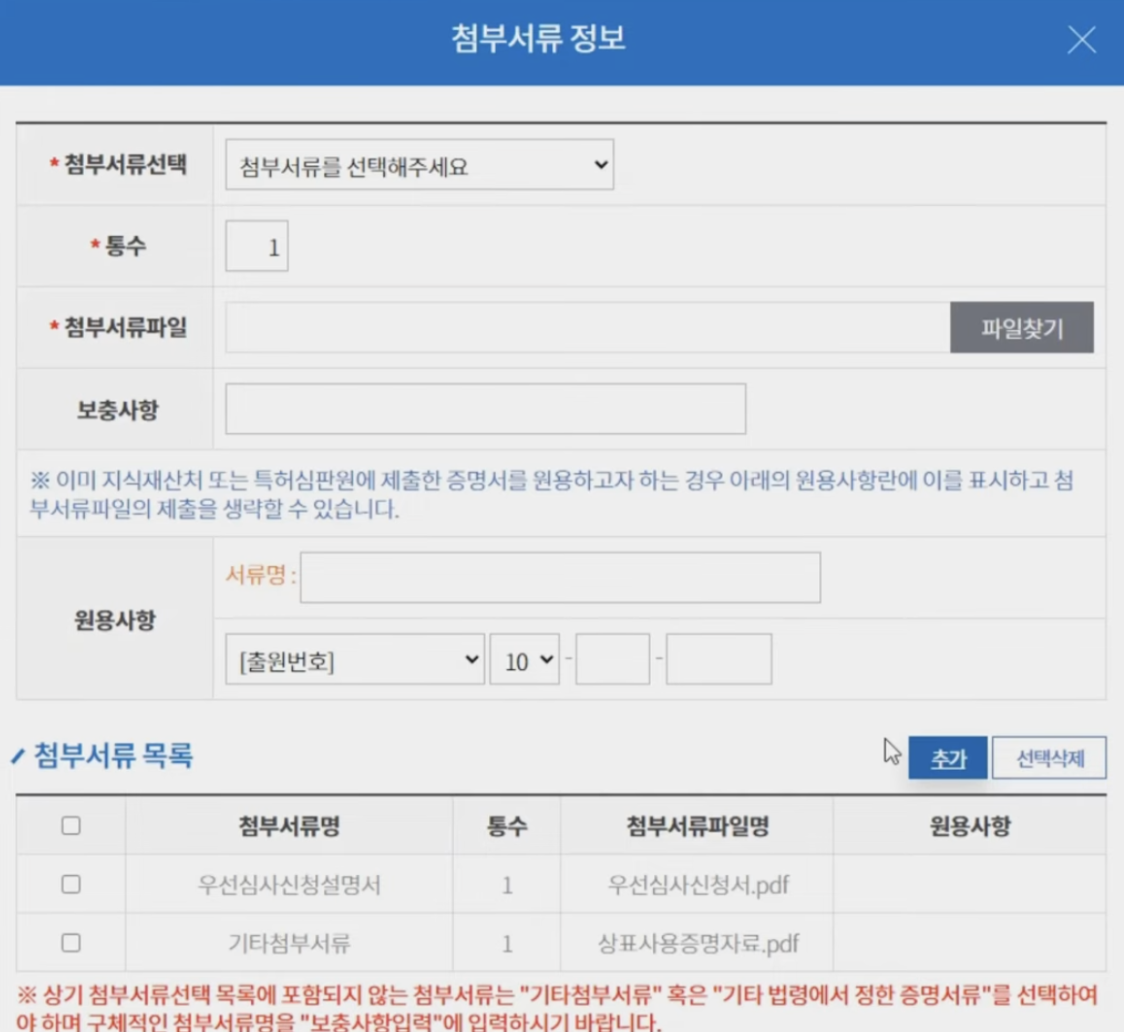
Task: Check the 기타첨부서류 row checkbox
Action: click(x=69, y=941)
